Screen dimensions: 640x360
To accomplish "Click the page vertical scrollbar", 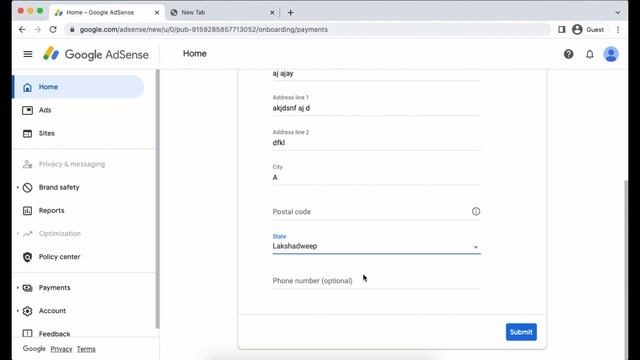I will (x=626, y=269).
